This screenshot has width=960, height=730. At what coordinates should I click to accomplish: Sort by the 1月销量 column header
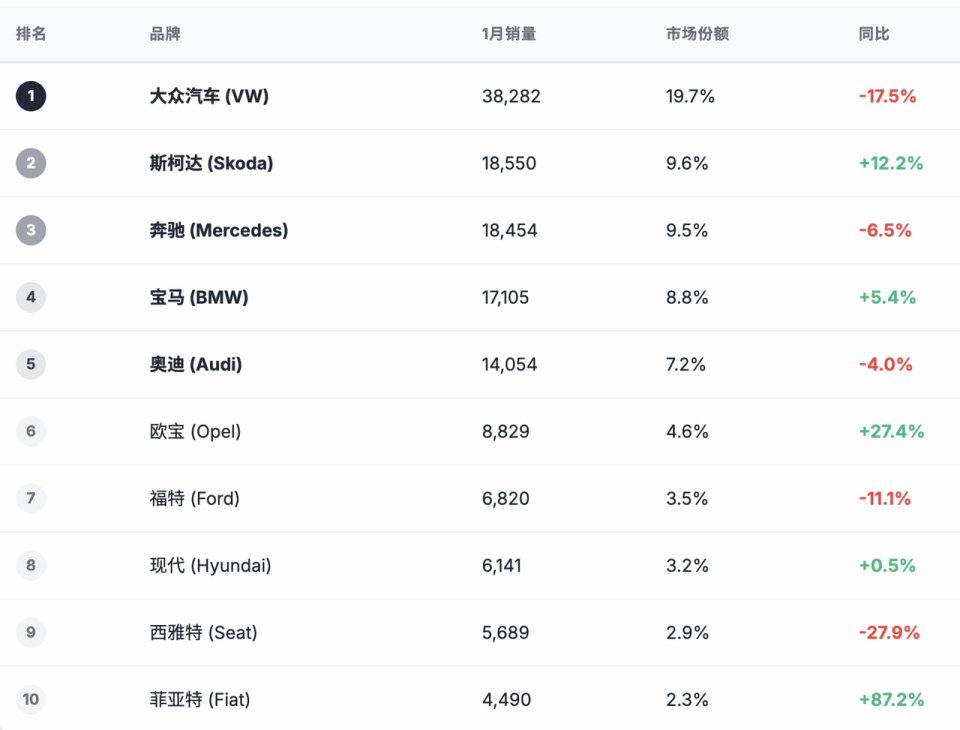508,34
